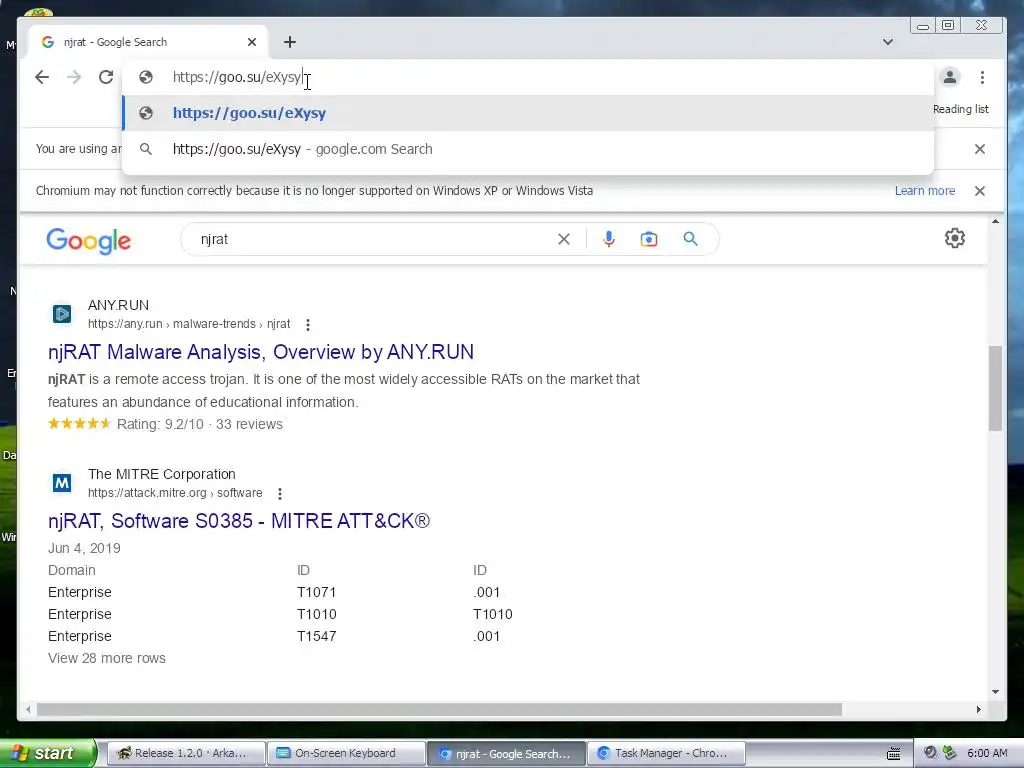Switch to njrat - Google Search taskbar item
1024x768 pixels.
(x=505, y=753)
